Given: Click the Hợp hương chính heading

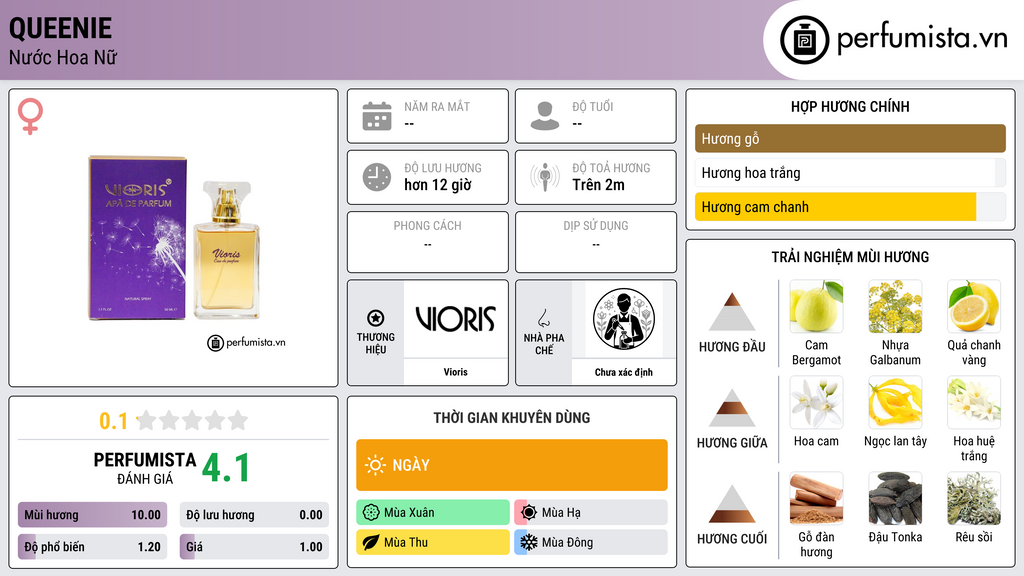Looking at the screenshot, I should [x=850, y=106].
